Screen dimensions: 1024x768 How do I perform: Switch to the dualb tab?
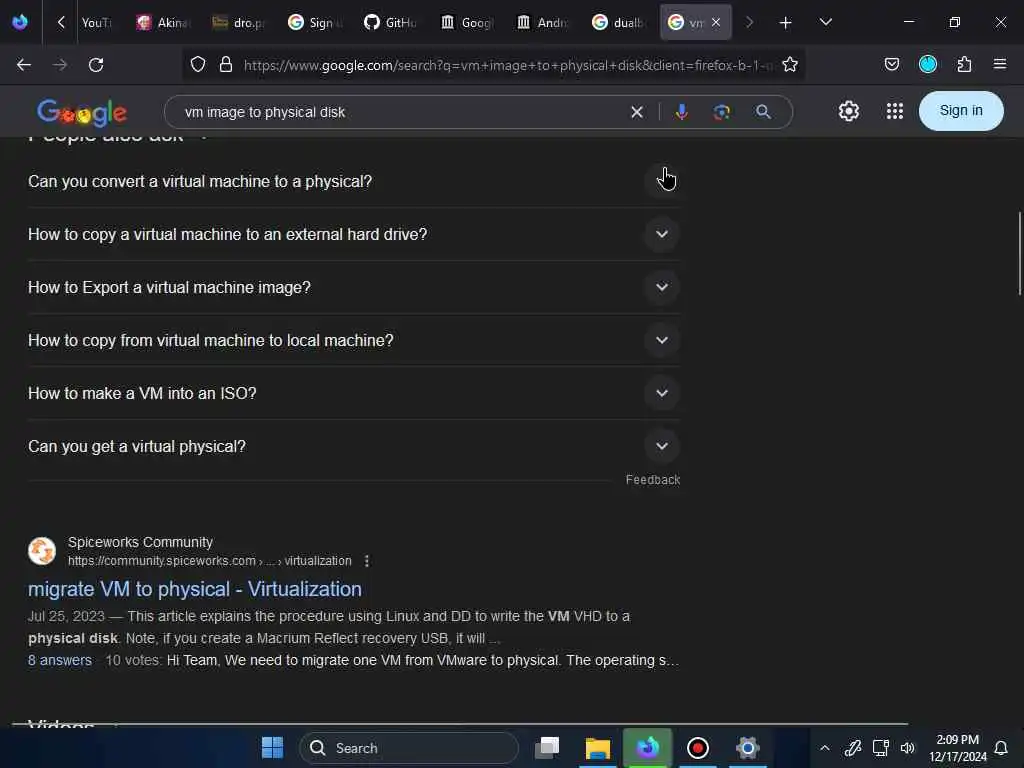pos(617,23)
